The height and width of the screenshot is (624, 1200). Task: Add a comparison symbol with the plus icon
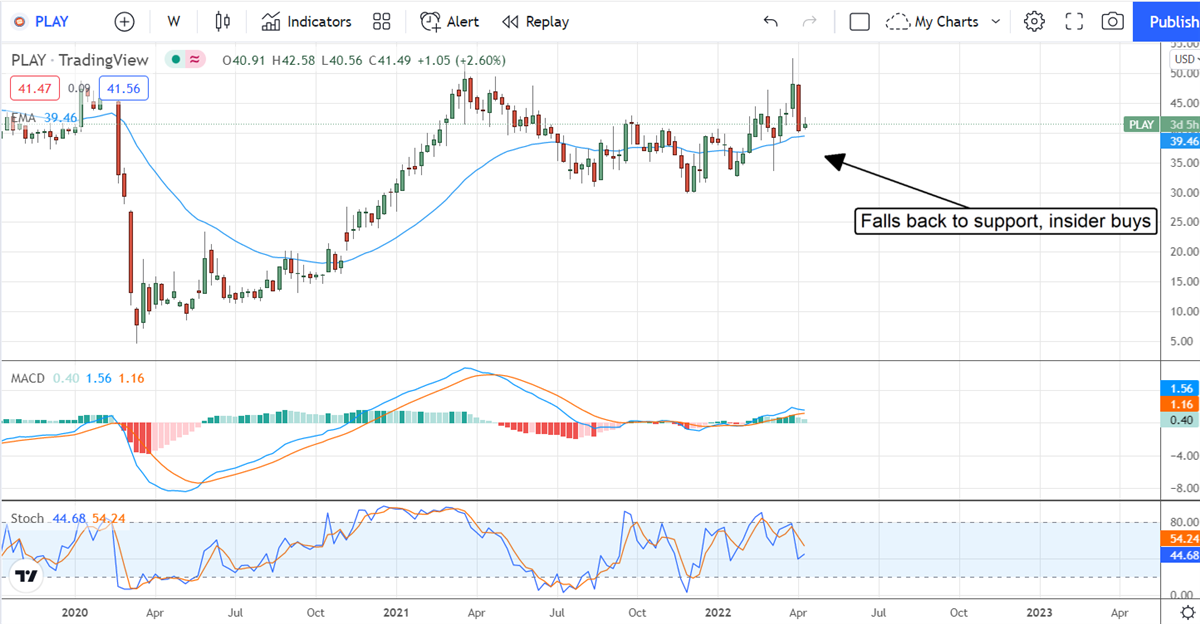124,21
